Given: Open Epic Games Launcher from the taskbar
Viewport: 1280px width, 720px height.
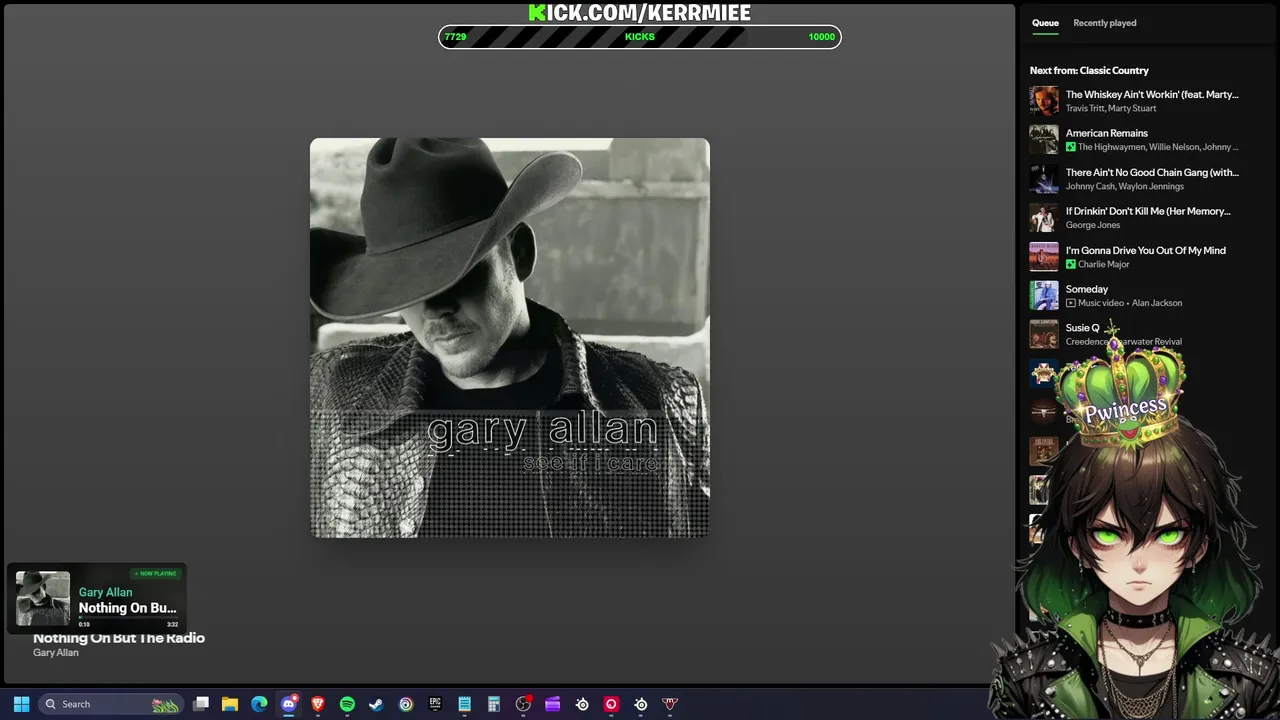Looking at the screenshot, I should tap(435, 704).
